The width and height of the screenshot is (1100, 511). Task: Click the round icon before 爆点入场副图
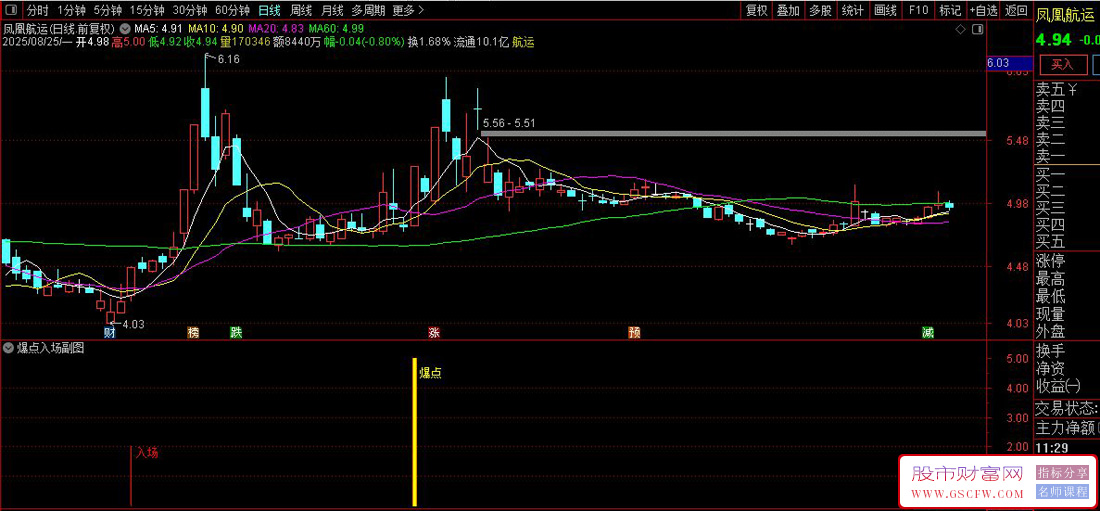pyautogui.click(x=9, y=347)
